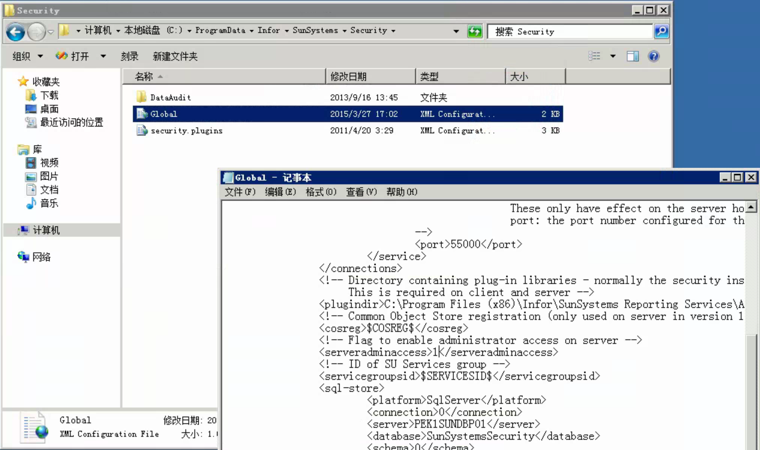The width and height of the screenshot is (760, 450).
Task: Click the help question mark icon
Action: [654, 57]
